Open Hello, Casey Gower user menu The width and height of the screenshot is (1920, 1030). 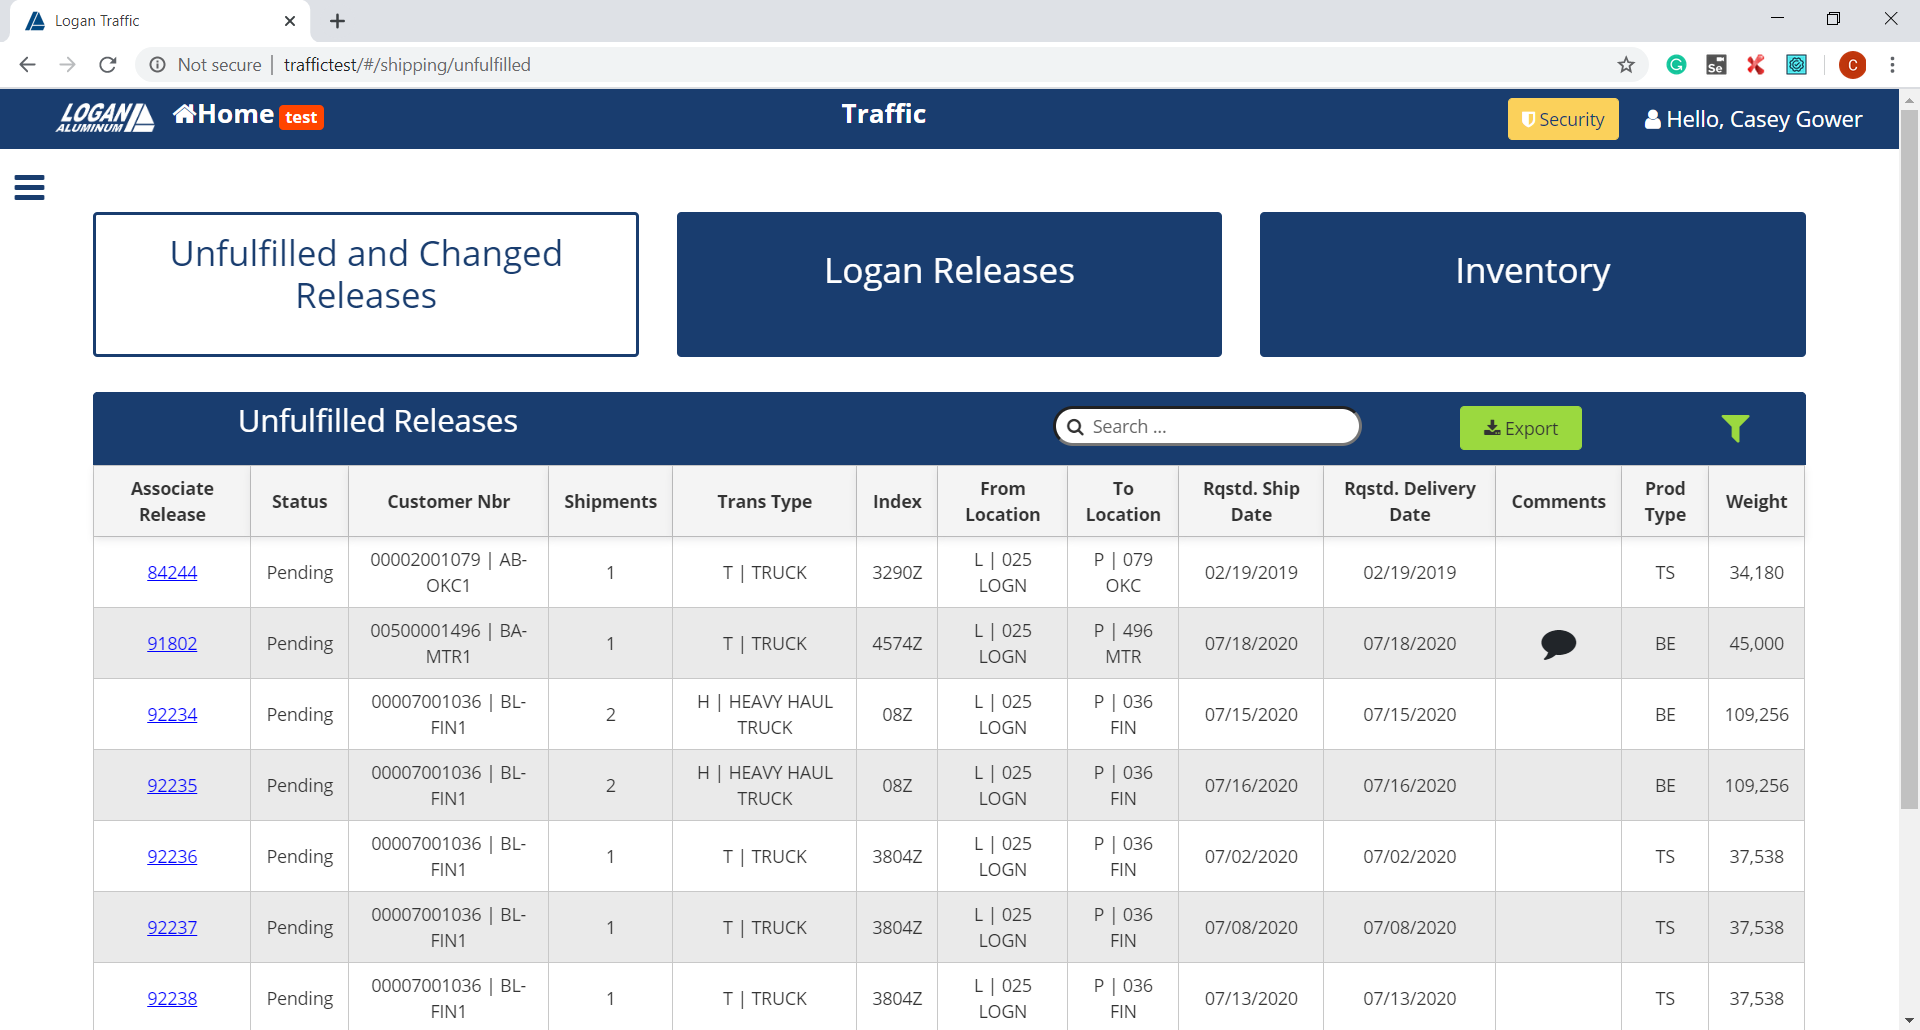[x=1753, y=120]
